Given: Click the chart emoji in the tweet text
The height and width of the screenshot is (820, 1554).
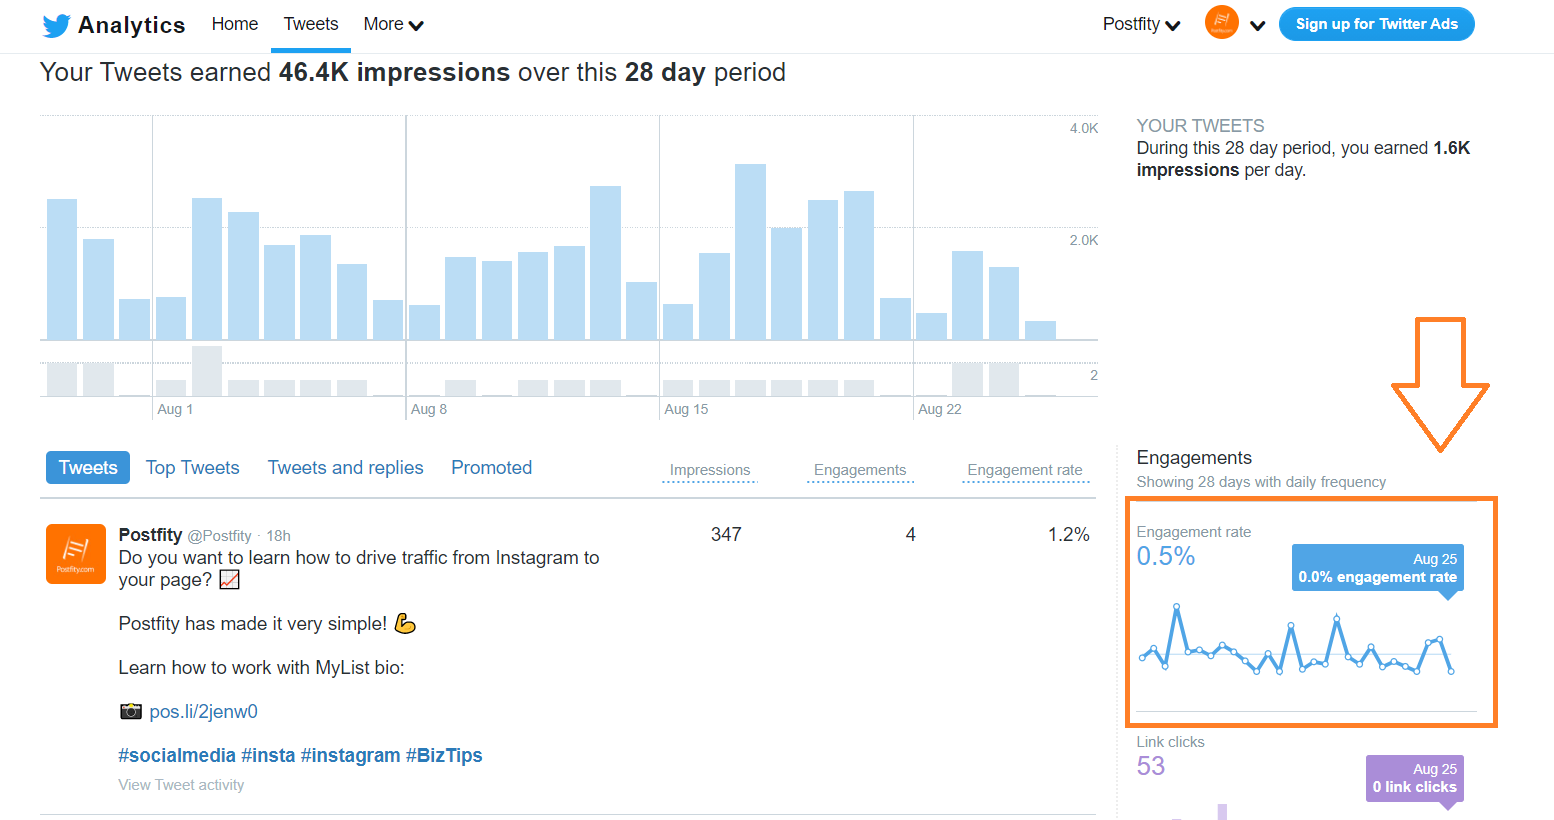Looking at the screenshot, I should (x=229, y=579).
